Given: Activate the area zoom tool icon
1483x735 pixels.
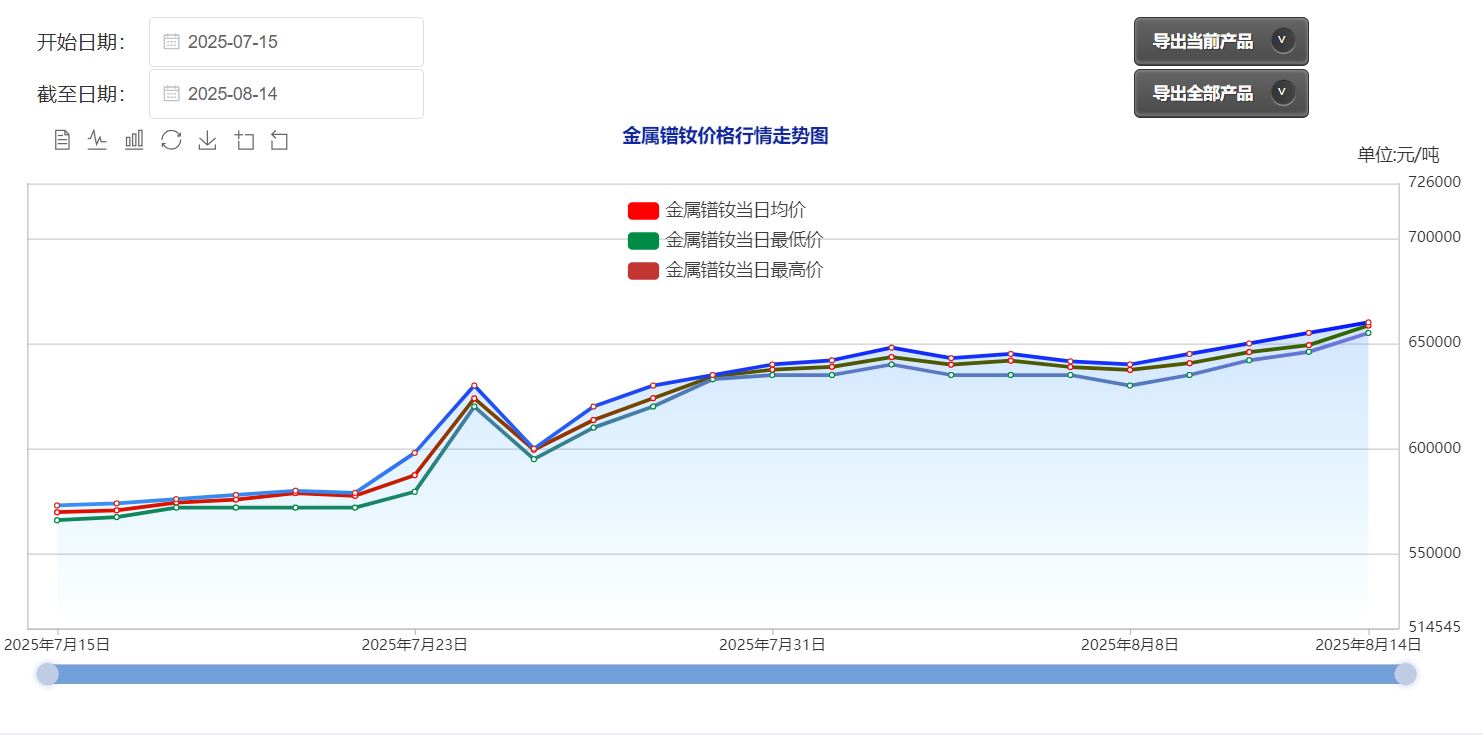Looking at the screenshot, I should coord(244,140).
